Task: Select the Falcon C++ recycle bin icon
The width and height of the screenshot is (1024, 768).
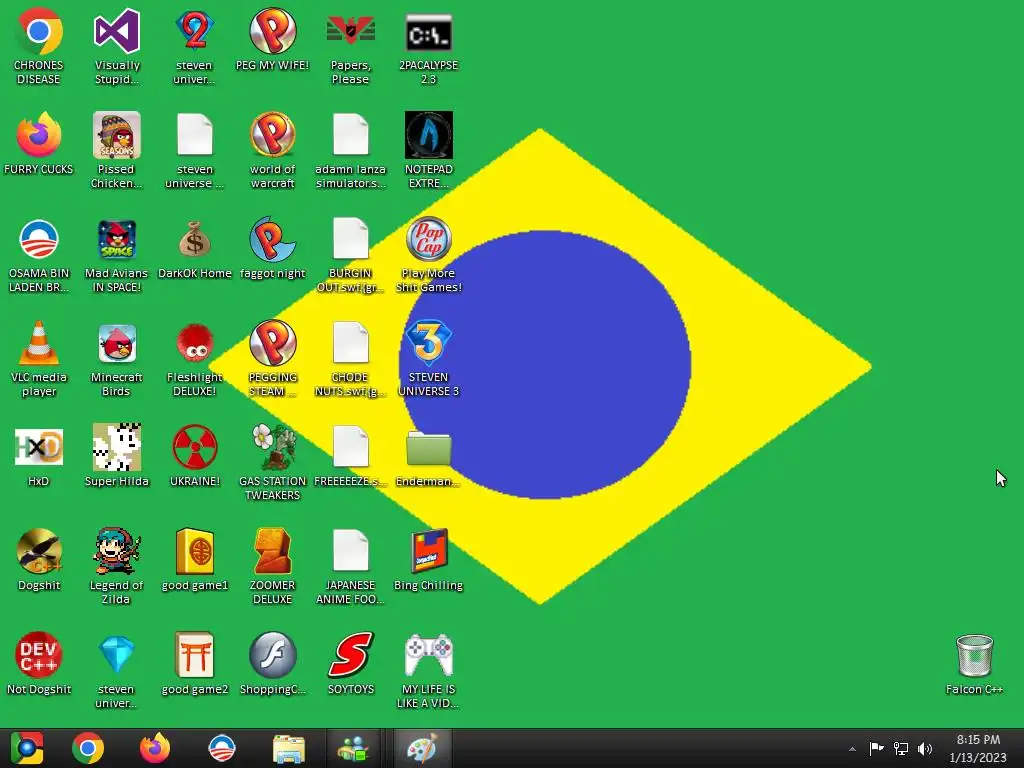Action: point(974,656)
